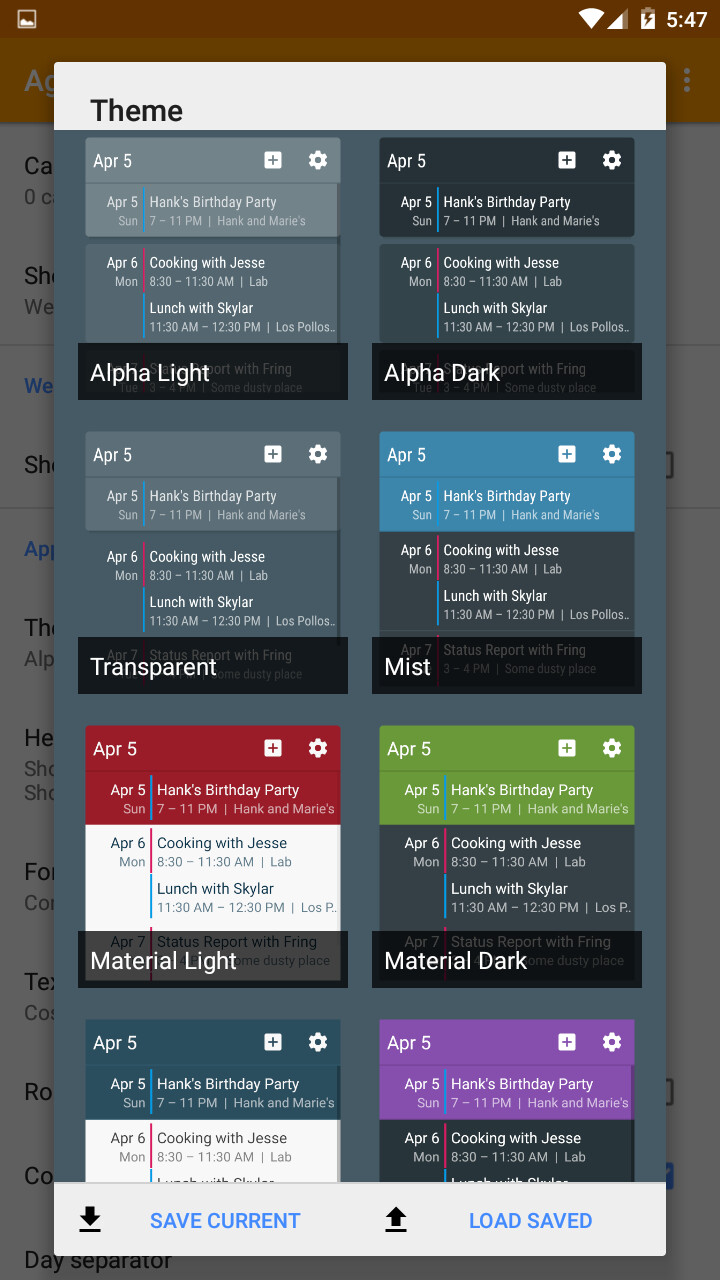
Task: Tap the upload icon beside Load Saved
Action: [x=396, y=1219]
